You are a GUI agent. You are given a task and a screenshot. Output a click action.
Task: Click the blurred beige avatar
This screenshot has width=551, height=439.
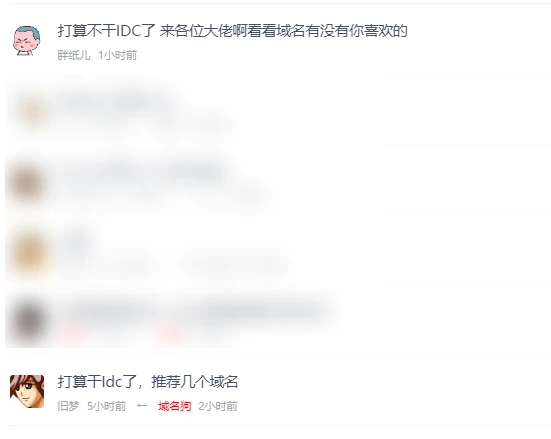coord(32,112)
